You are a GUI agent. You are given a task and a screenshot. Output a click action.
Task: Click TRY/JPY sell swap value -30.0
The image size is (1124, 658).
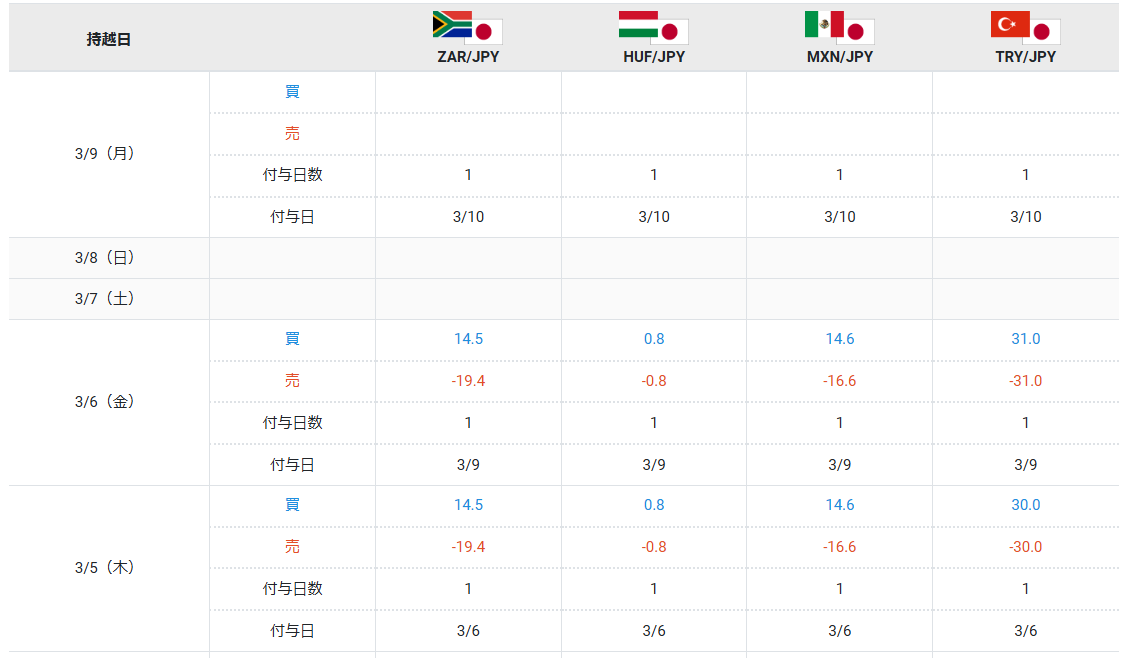(x=1025, y=547)
